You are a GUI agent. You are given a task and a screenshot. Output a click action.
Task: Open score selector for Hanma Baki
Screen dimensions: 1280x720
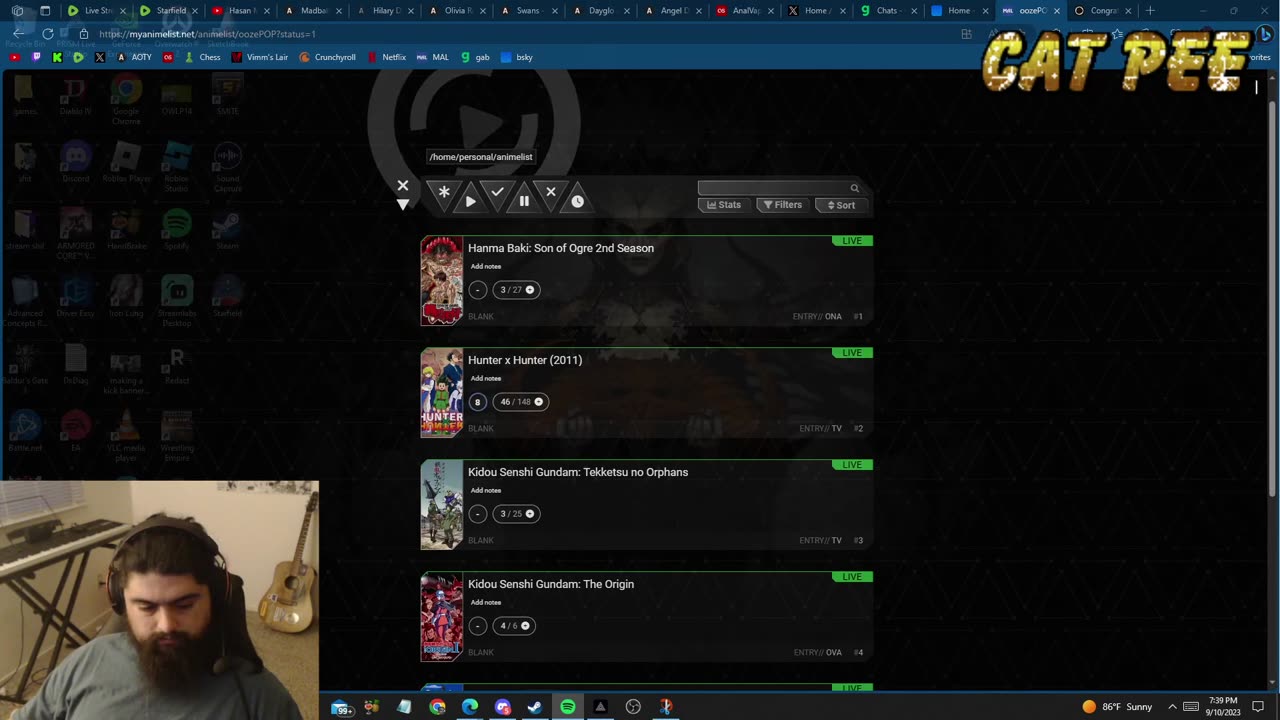point(477,290)
